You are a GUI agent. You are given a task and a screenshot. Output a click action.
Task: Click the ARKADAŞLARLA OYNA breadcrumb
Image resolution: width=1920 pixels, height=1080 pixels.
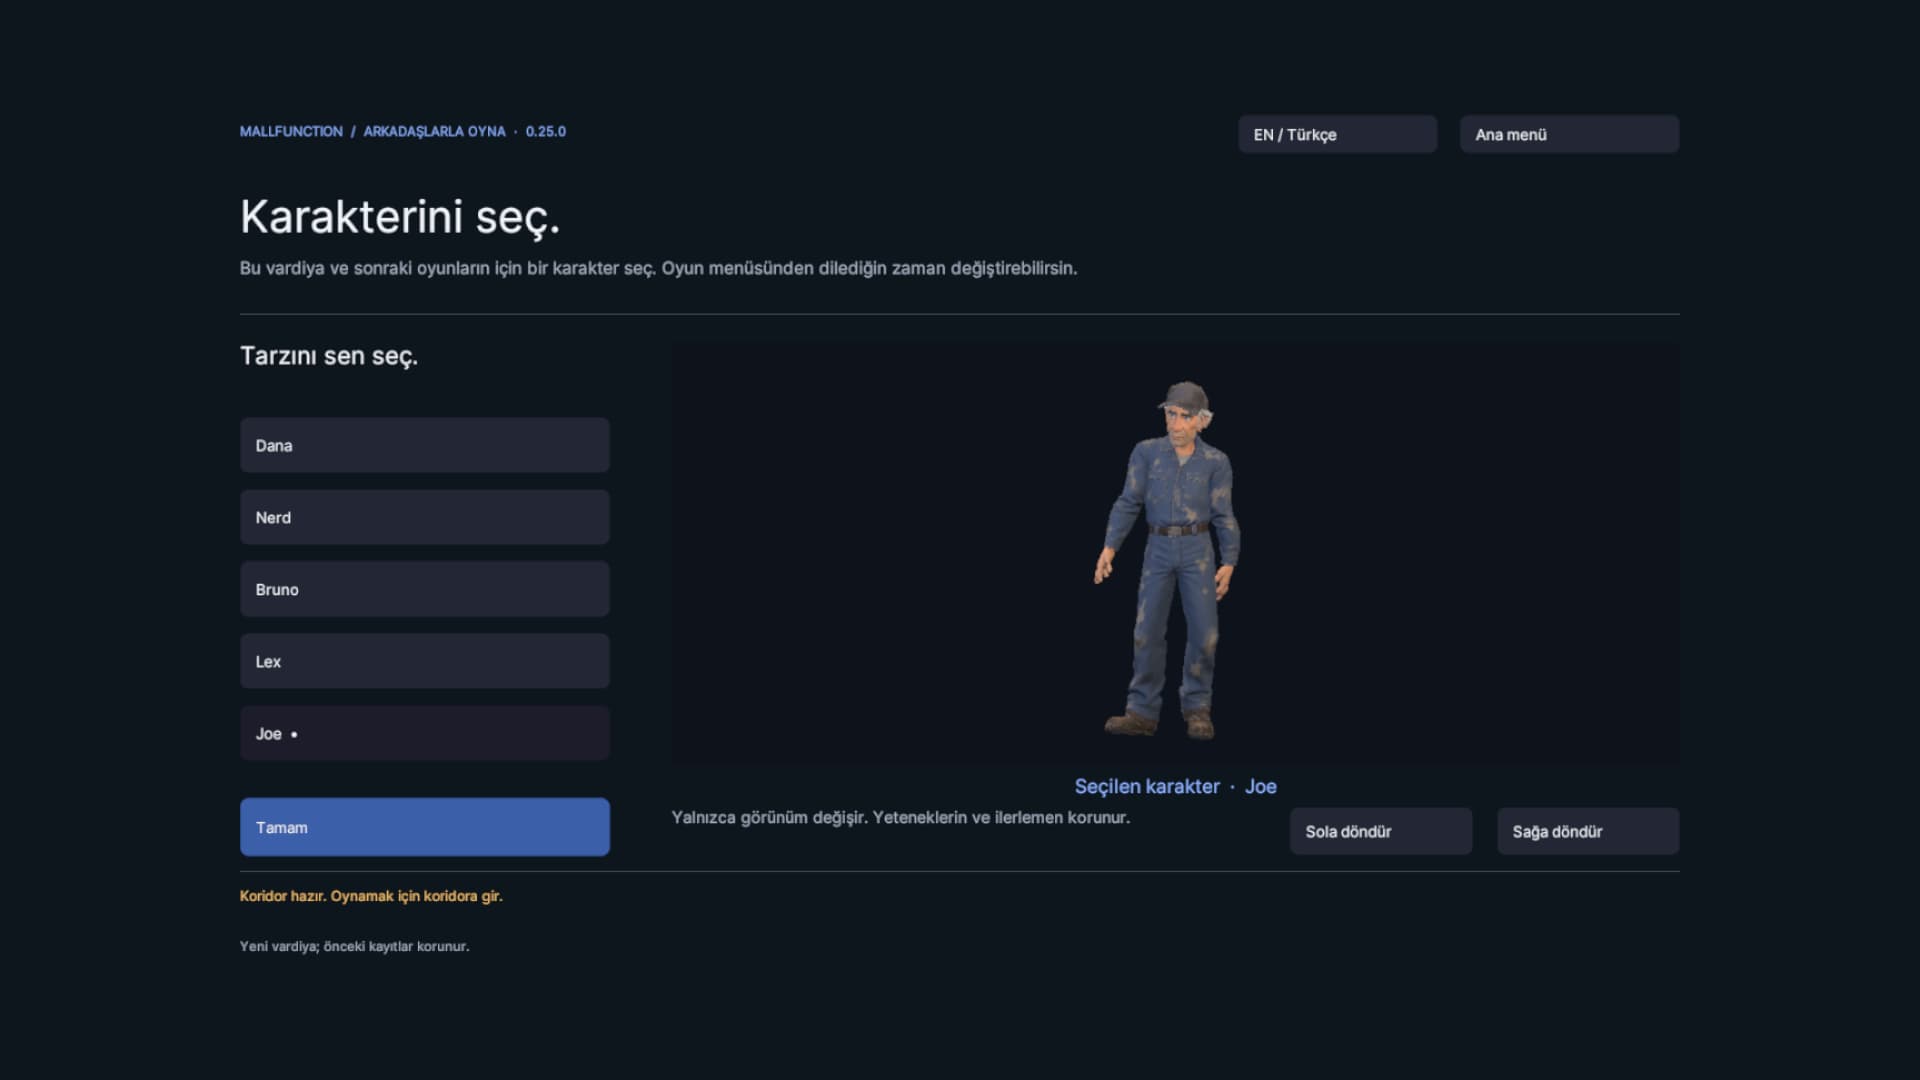[434, 131]
